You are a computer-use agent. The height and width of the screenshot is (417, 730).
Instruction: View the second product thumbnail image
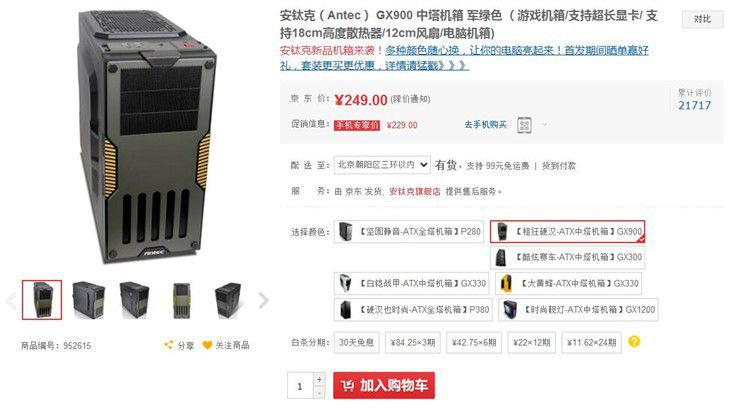point(88,300)
